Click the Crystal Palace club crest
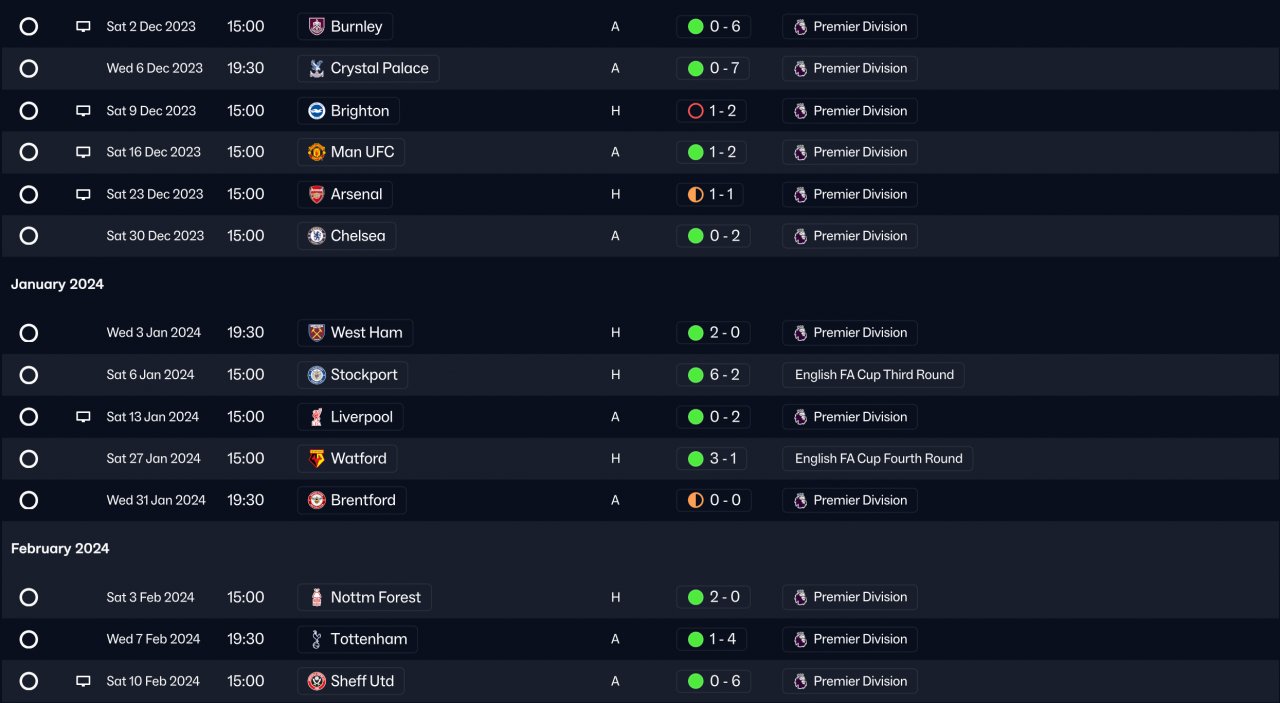This screenshot has width=1280, height=703. pyautogui.click(x=317, y=69)
